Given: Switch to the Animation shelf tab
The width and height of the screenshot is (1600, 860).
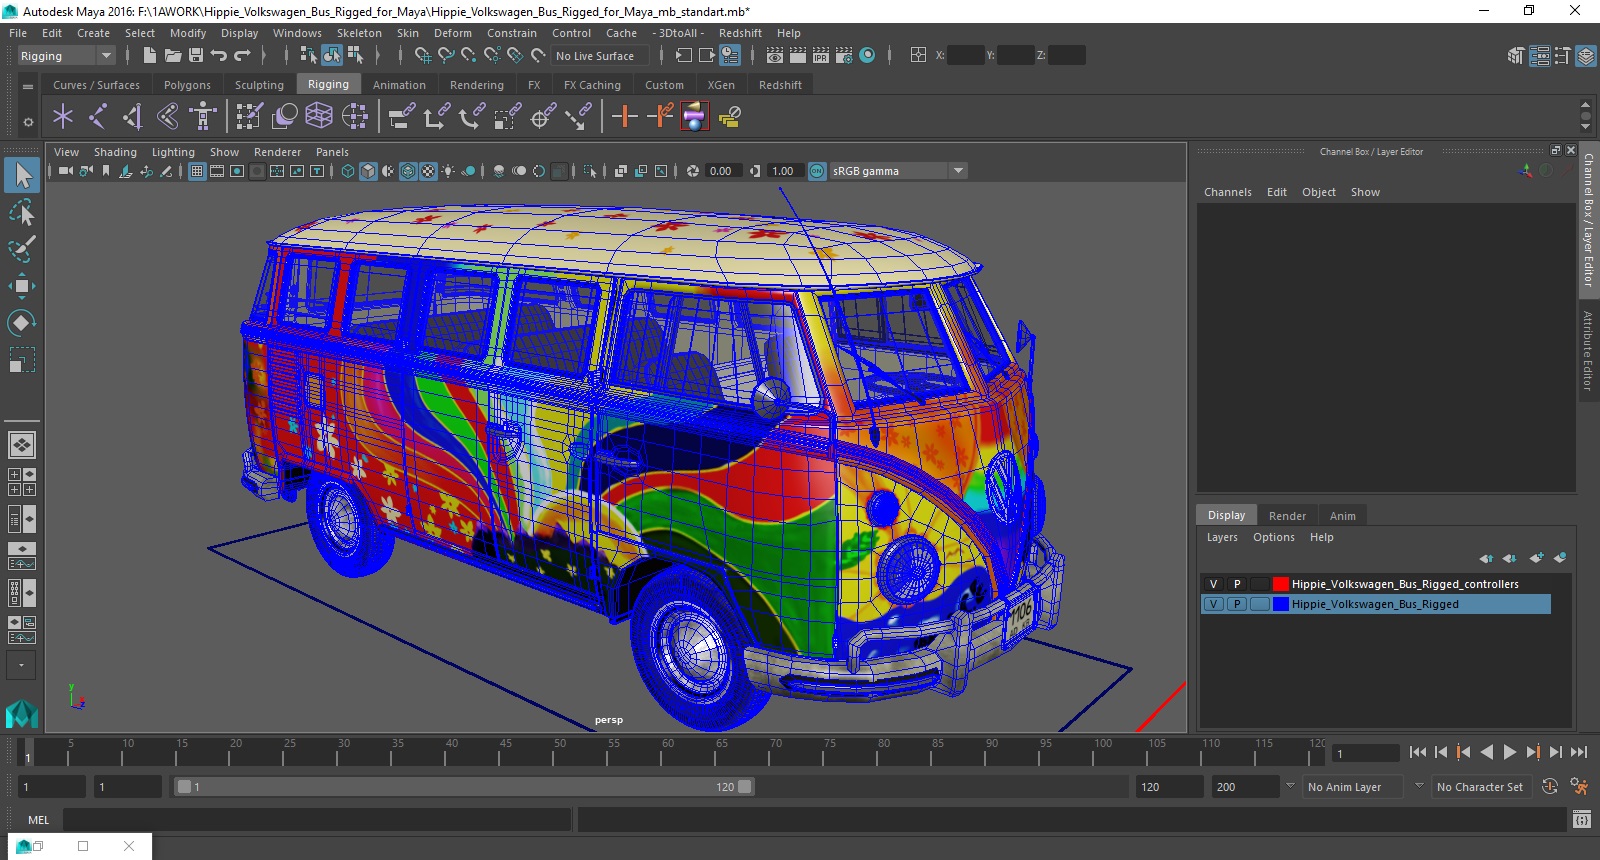Looking at the screenshot, I should pyautogui.click(x=399, y=85).
